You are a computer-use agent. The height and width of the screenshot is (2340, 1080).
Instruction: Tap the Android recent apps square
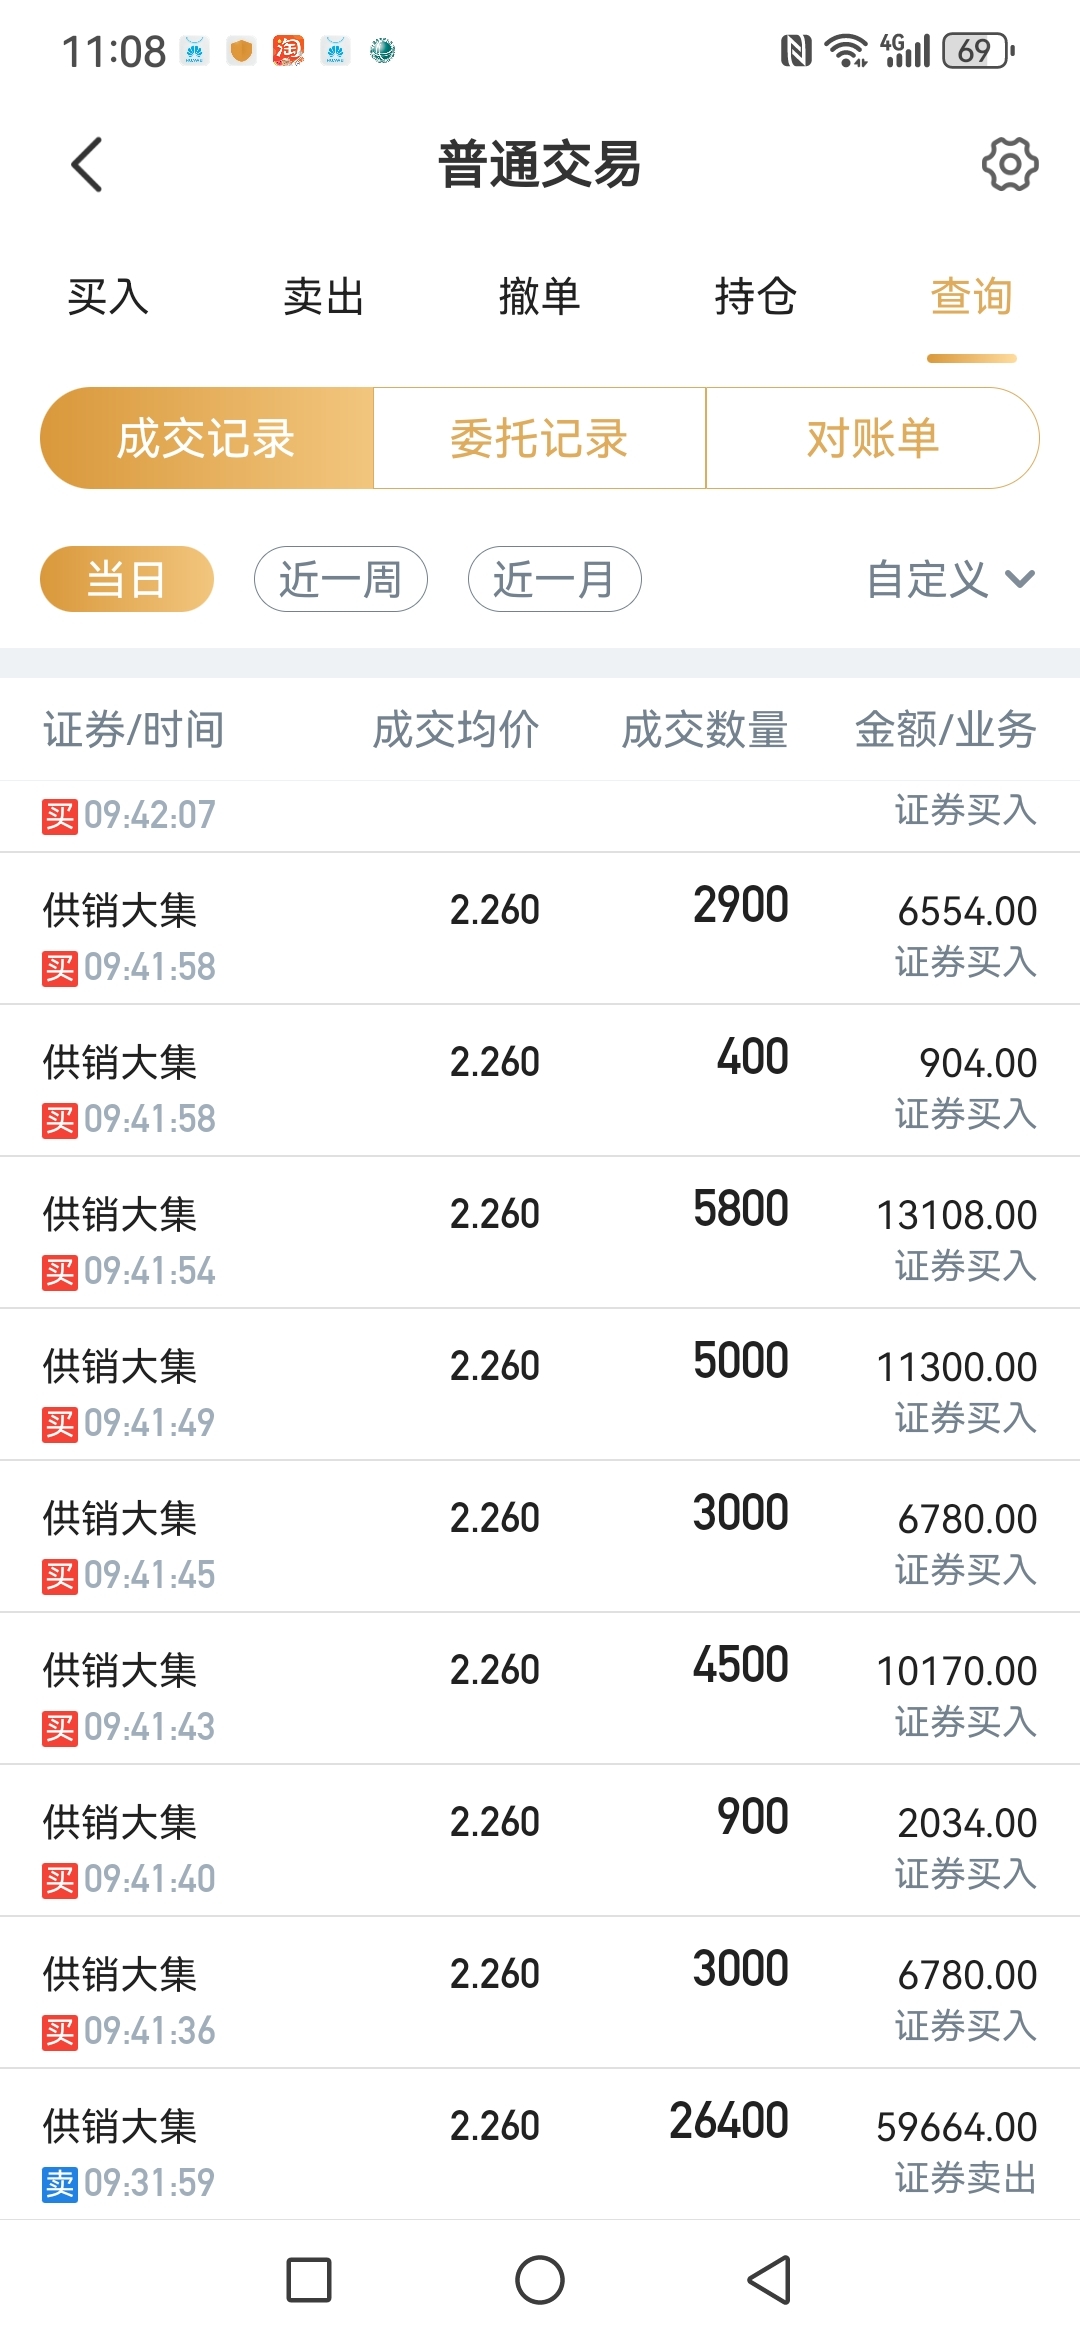[309, 2280]
